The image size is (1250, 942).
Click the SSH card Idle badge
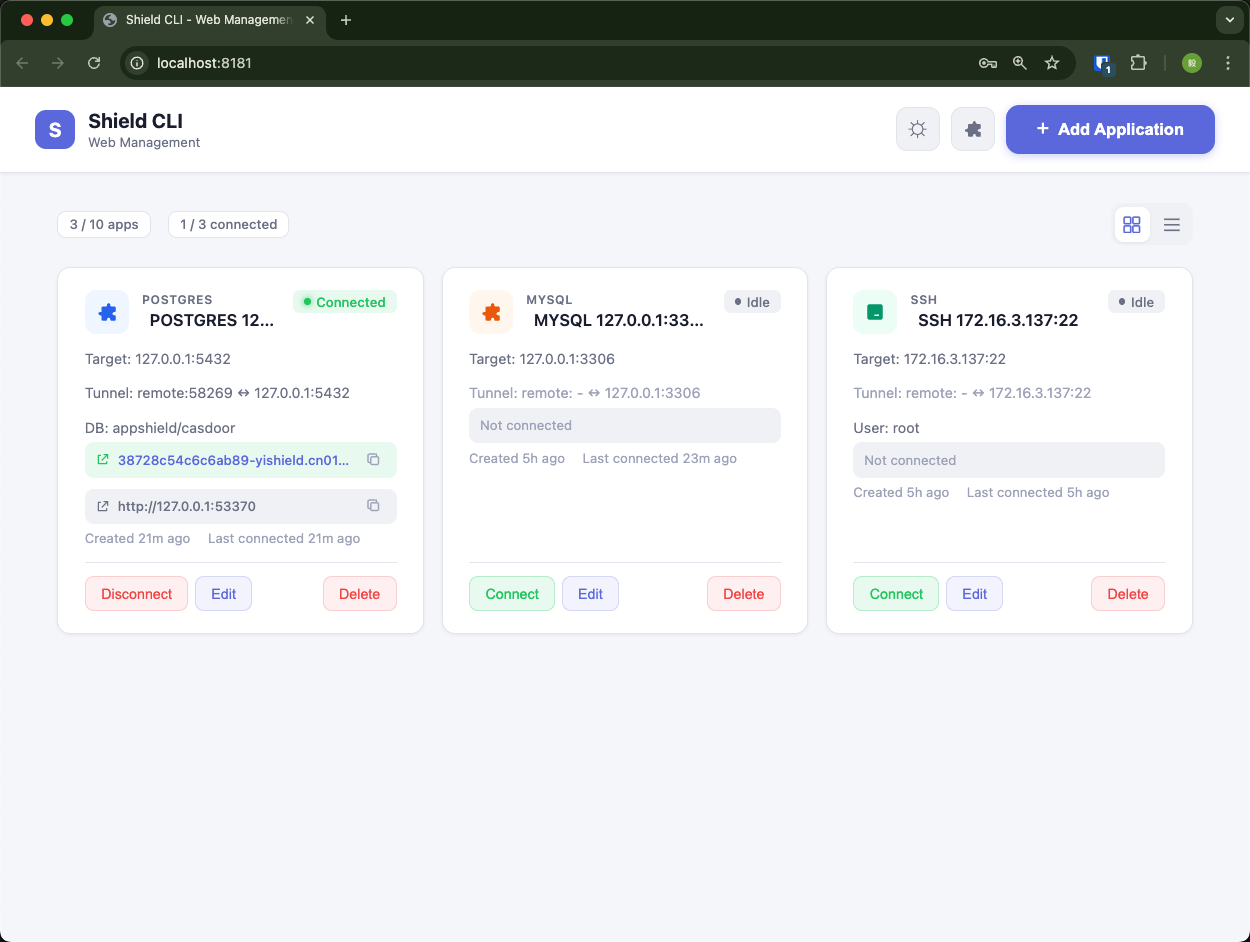pos(1136,302)
